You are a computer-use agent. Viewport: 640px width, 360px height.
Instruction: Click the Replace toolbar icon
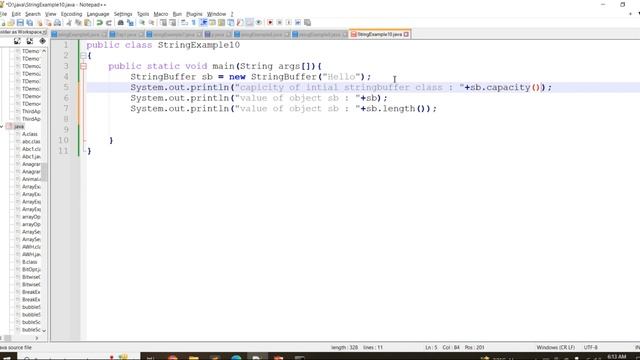pos(130,23)
